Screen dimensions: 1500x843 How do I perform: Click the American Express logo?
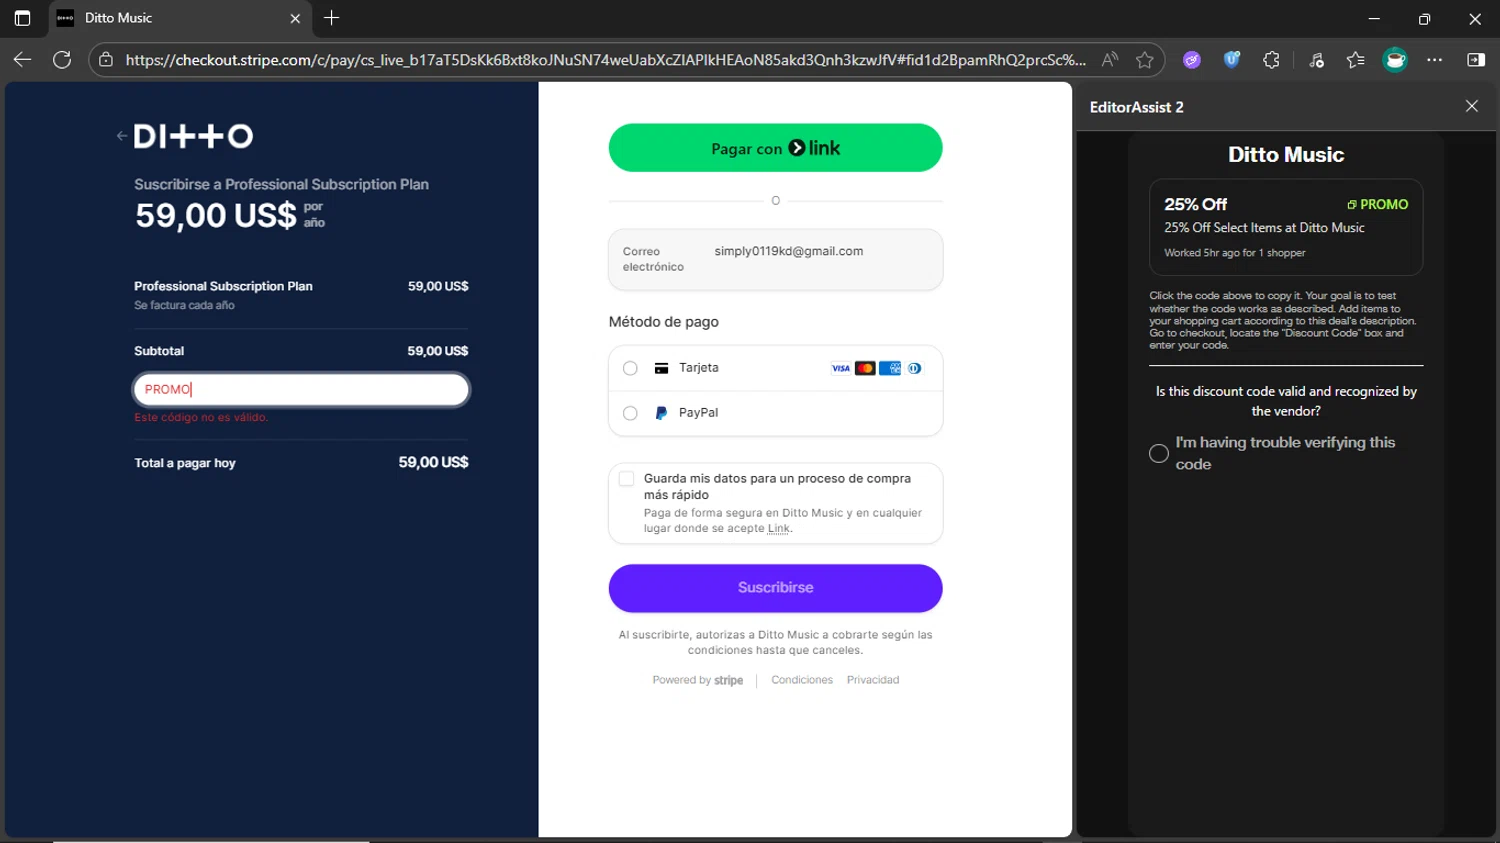click(x=890, y=368)
